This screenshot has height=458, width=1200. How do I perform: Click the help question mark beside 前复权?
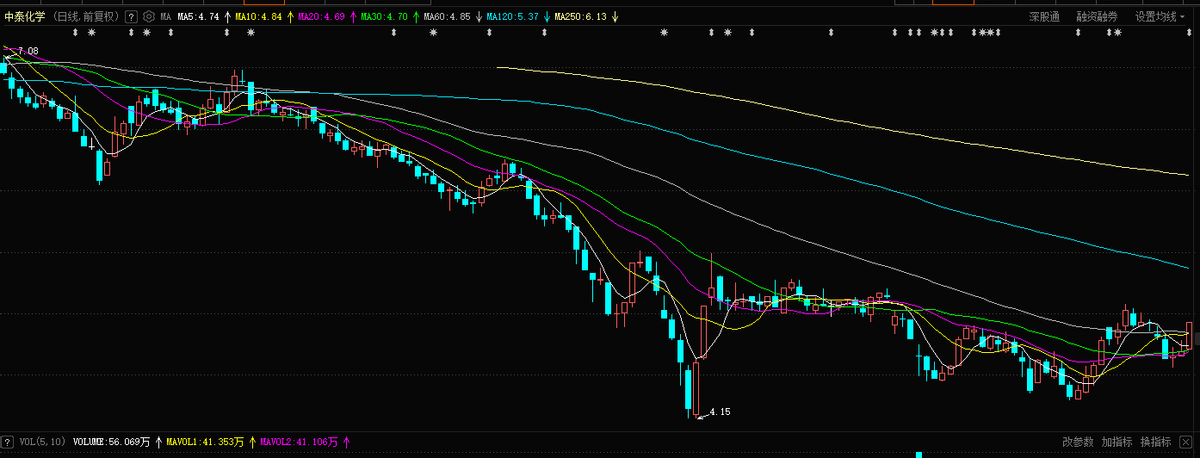click(x=131, y=17)
